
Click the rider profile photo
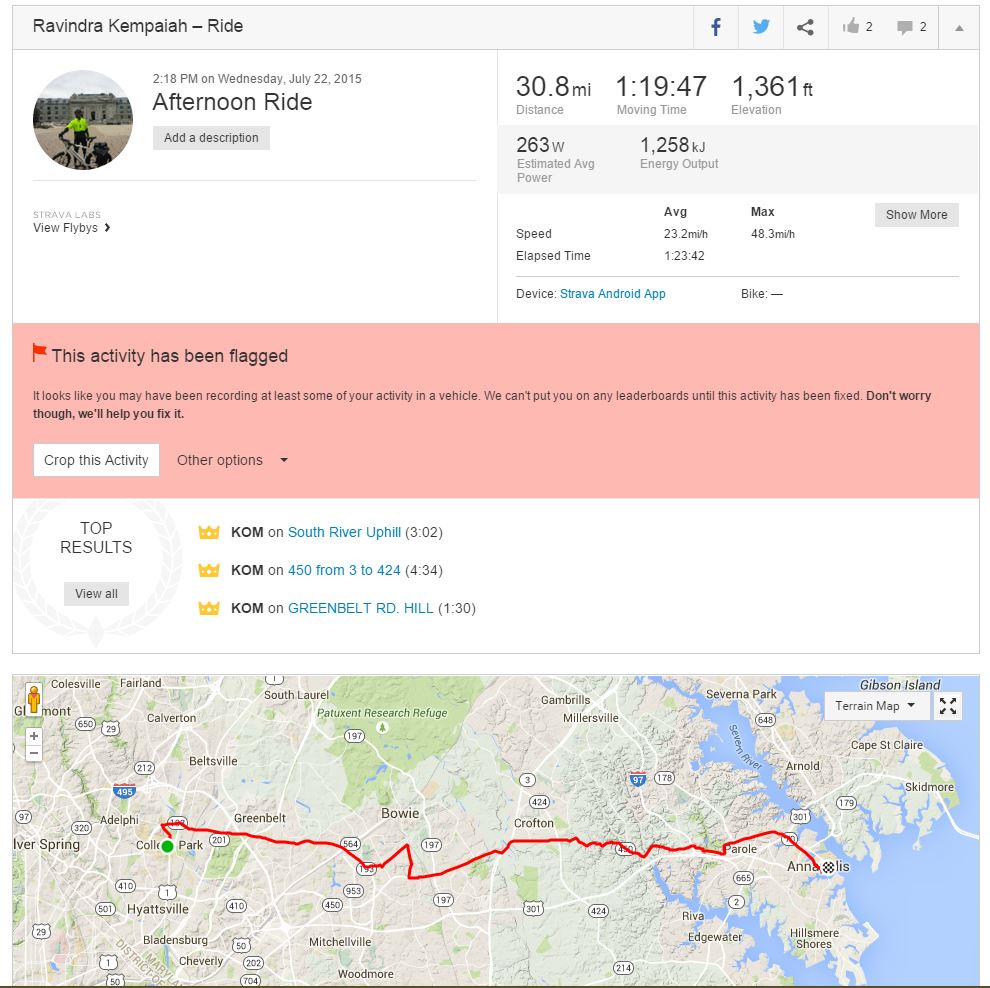click(83, 120)
